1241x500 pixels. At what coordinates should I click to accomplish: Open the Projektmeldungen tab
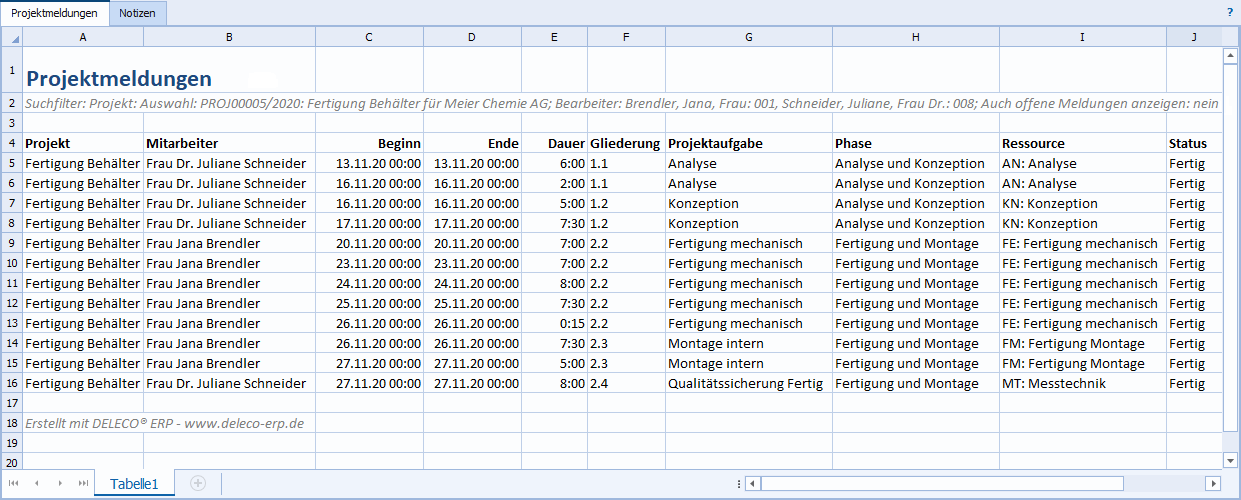click(54, 13)
